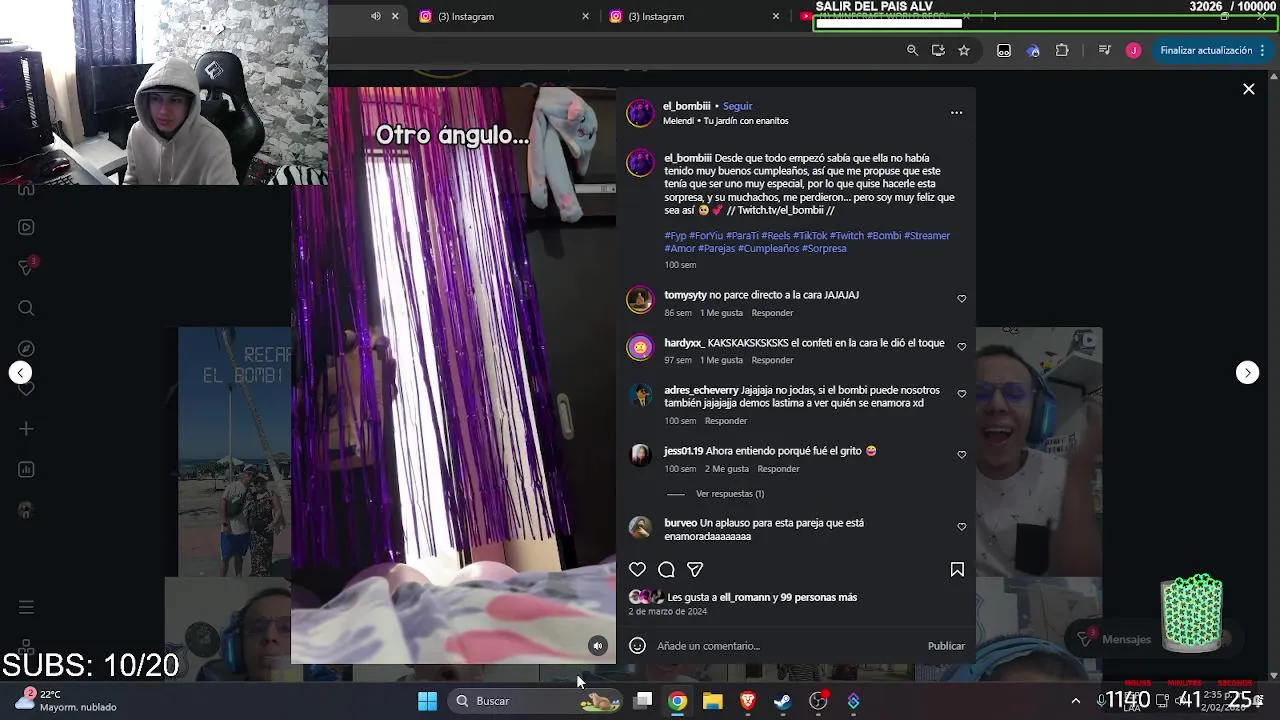Click into Añade un comentario field
The width and height of the screenshot is (1280, 720).
(x=785, y=646)
